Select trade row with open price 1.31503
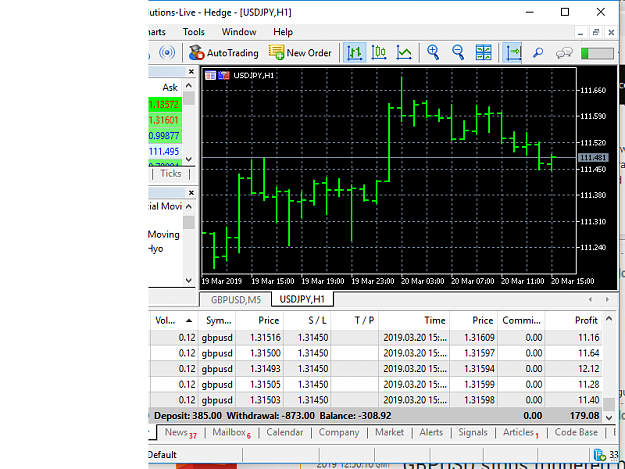This screenshot has width=625, height=469. click(375, 400)
